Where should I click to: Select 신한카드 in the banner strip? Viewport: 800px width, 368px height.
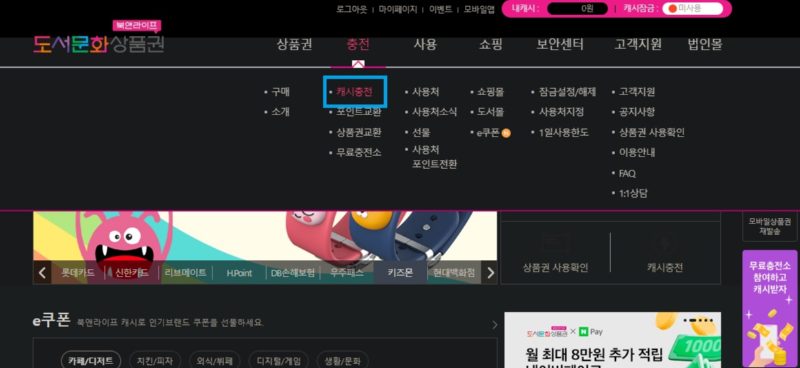(x=132, y=273)
